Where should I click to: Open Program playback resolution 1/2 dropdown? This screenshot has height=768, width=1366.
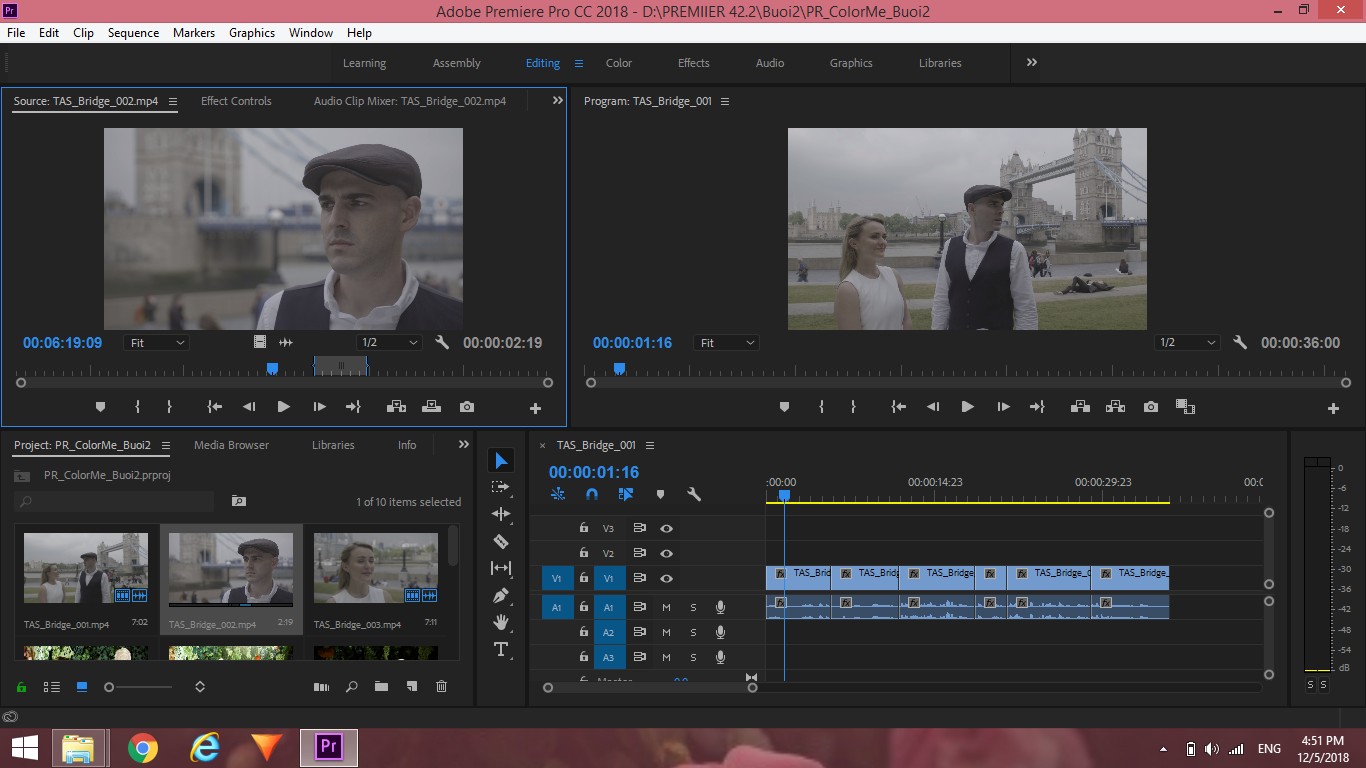1186,342
